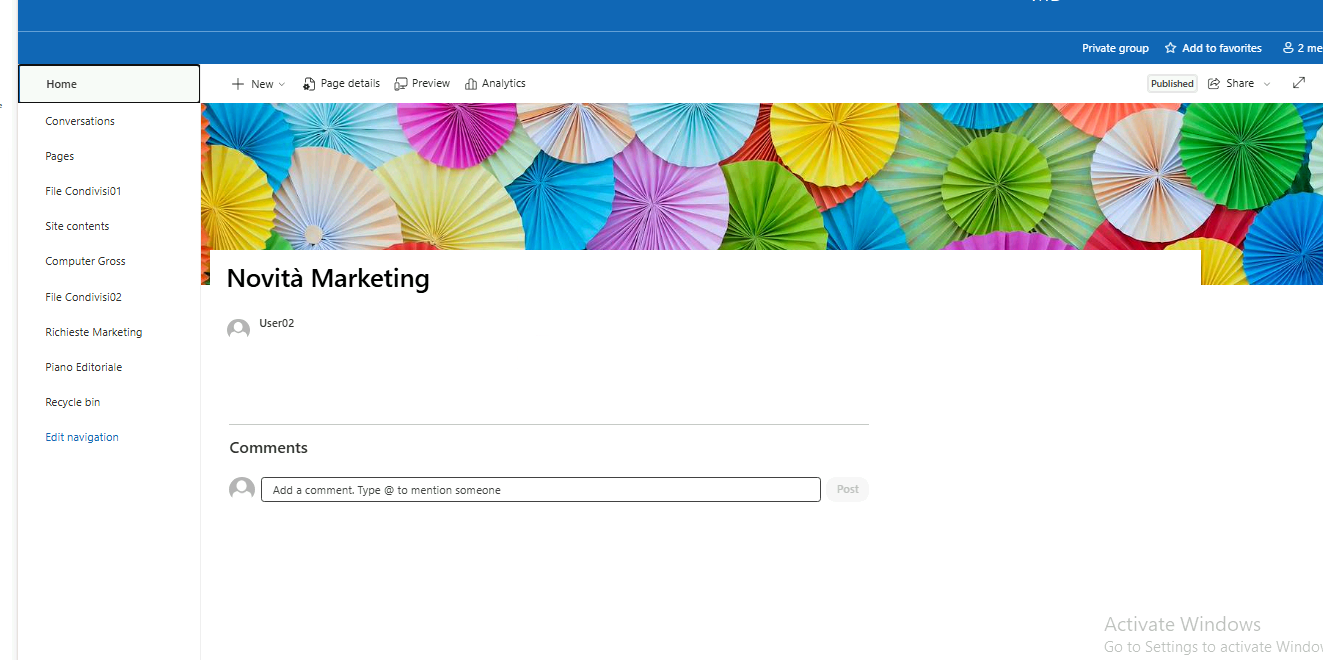Viewport: 1323px width, 660px height.
Task: Click the colorful paper fans banner image
Action: [x=762, y=175]
